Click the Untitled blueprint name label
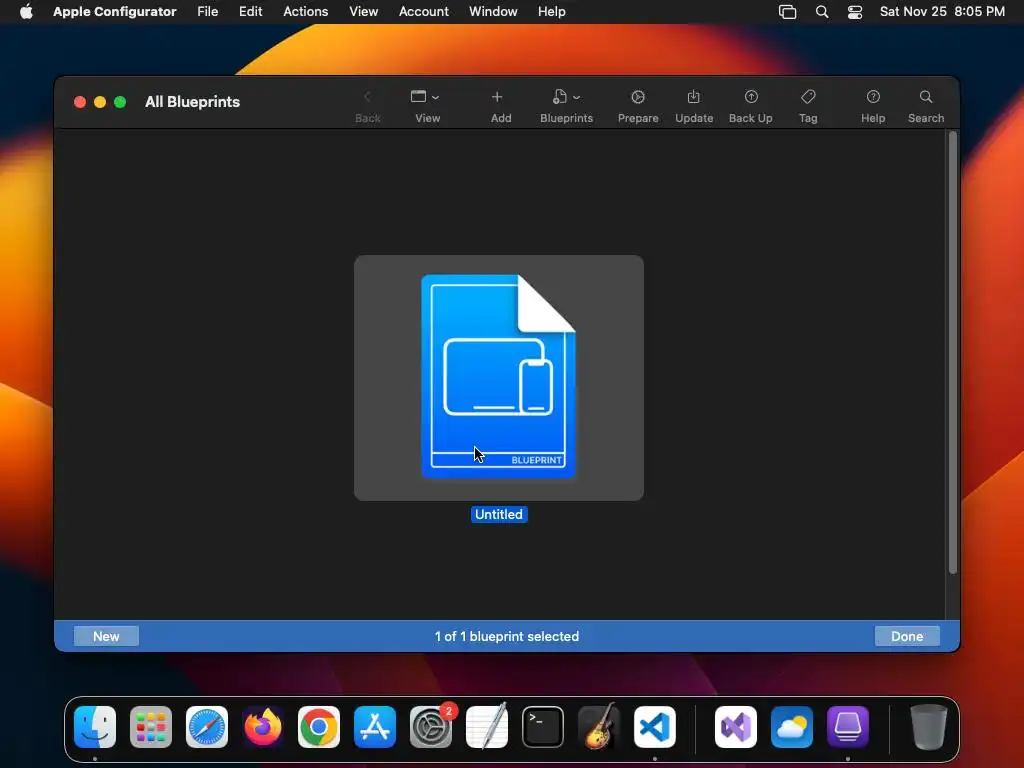 pos(499,515)
